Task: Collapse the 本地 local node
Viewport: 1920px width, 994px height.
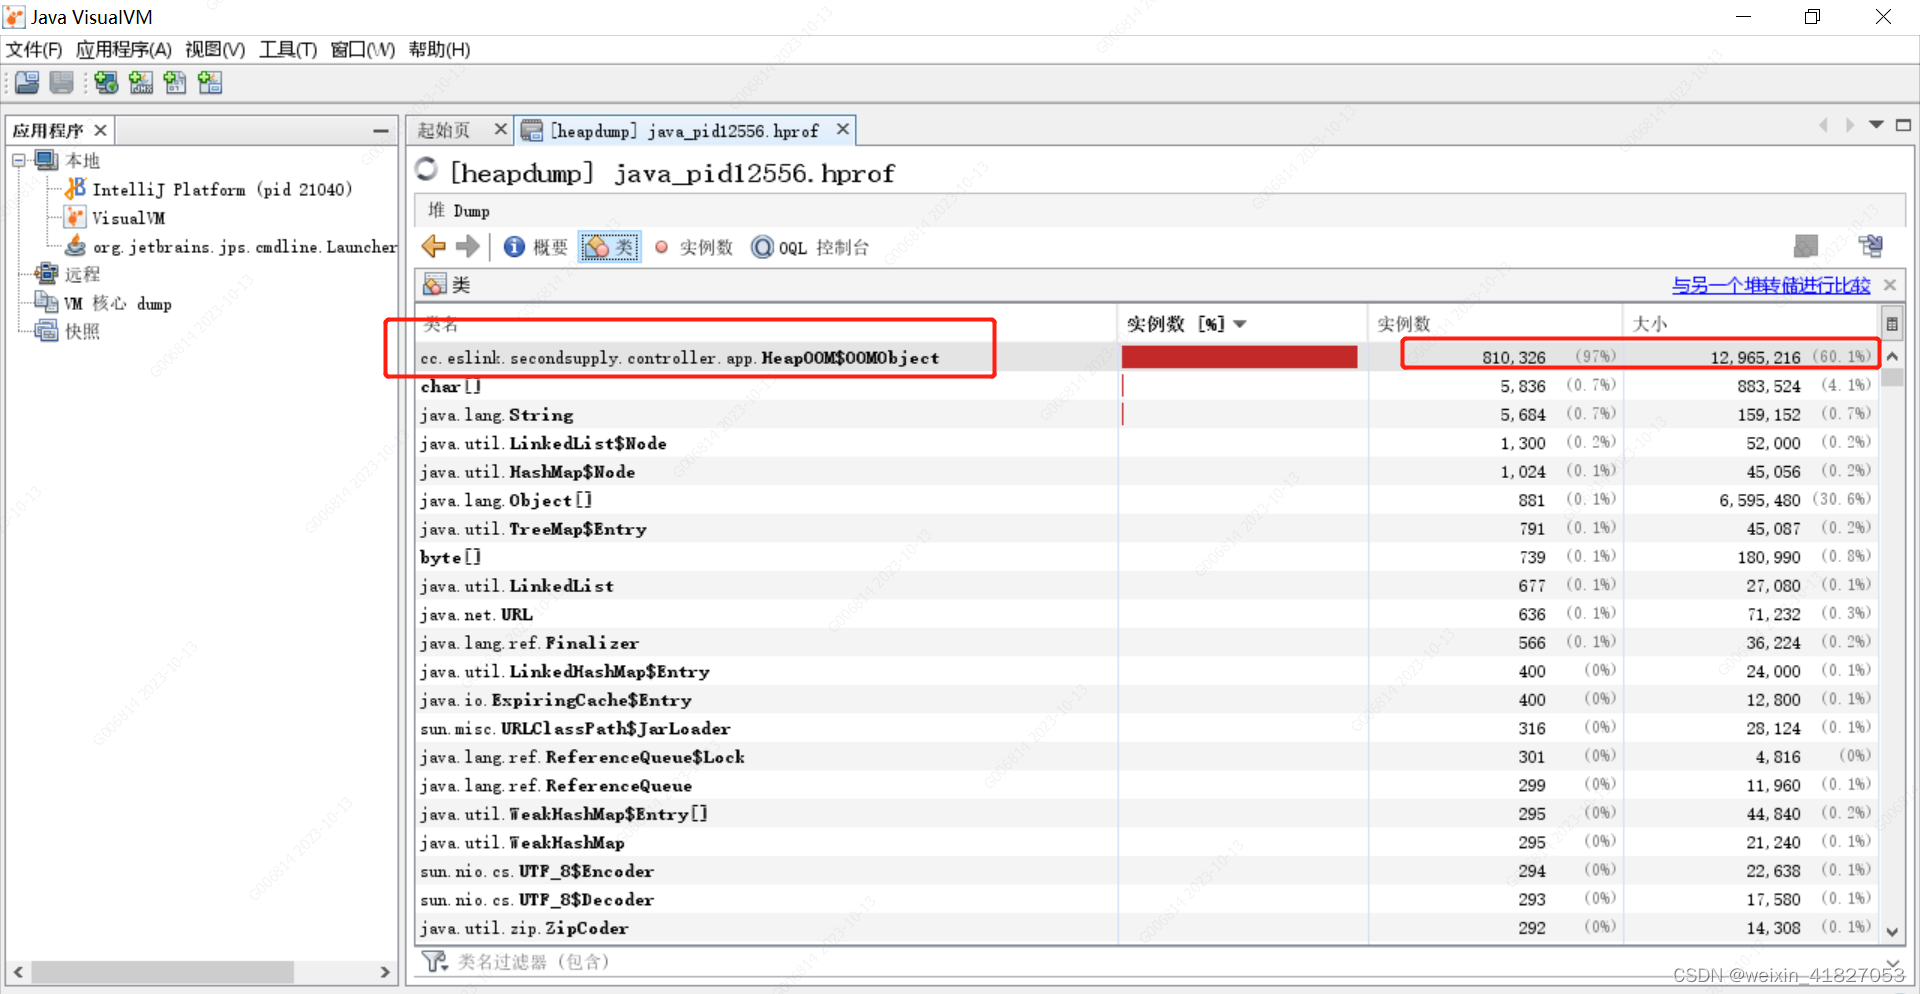Action: click(19, 160)
